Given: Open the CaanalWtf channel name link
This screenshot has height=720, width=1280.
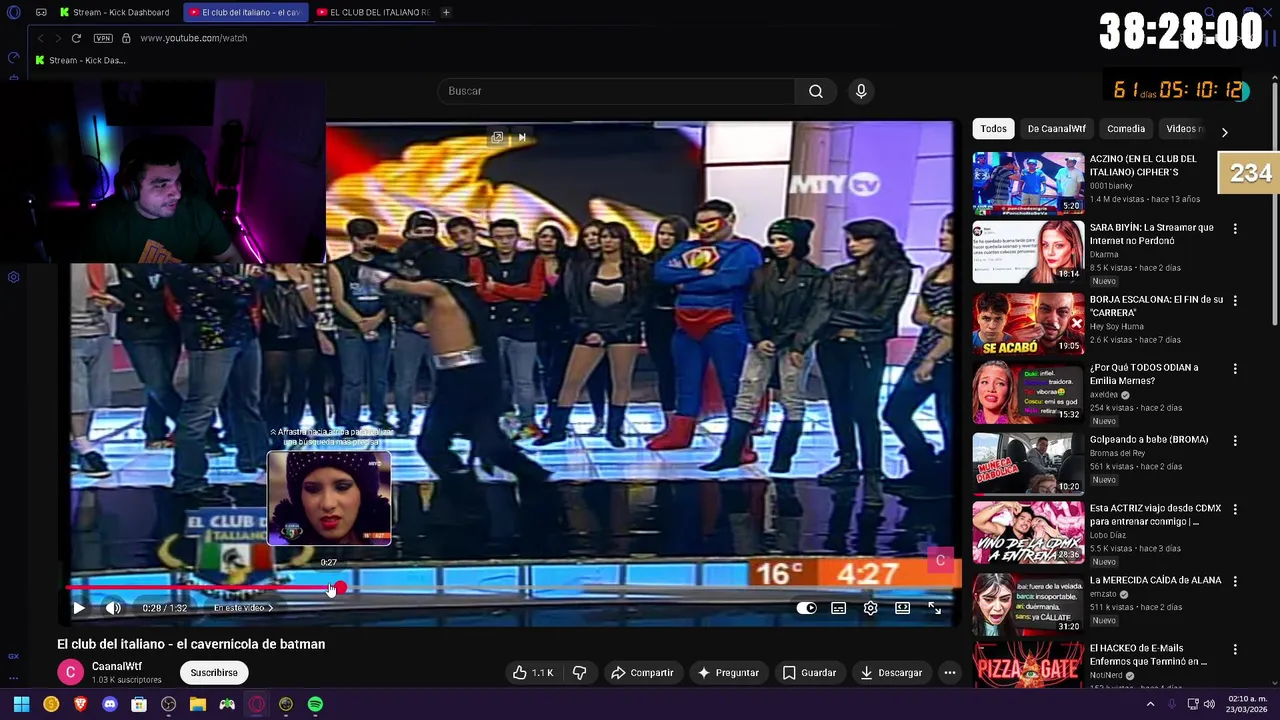Looking at the screenshot, I should coord(117,666).
